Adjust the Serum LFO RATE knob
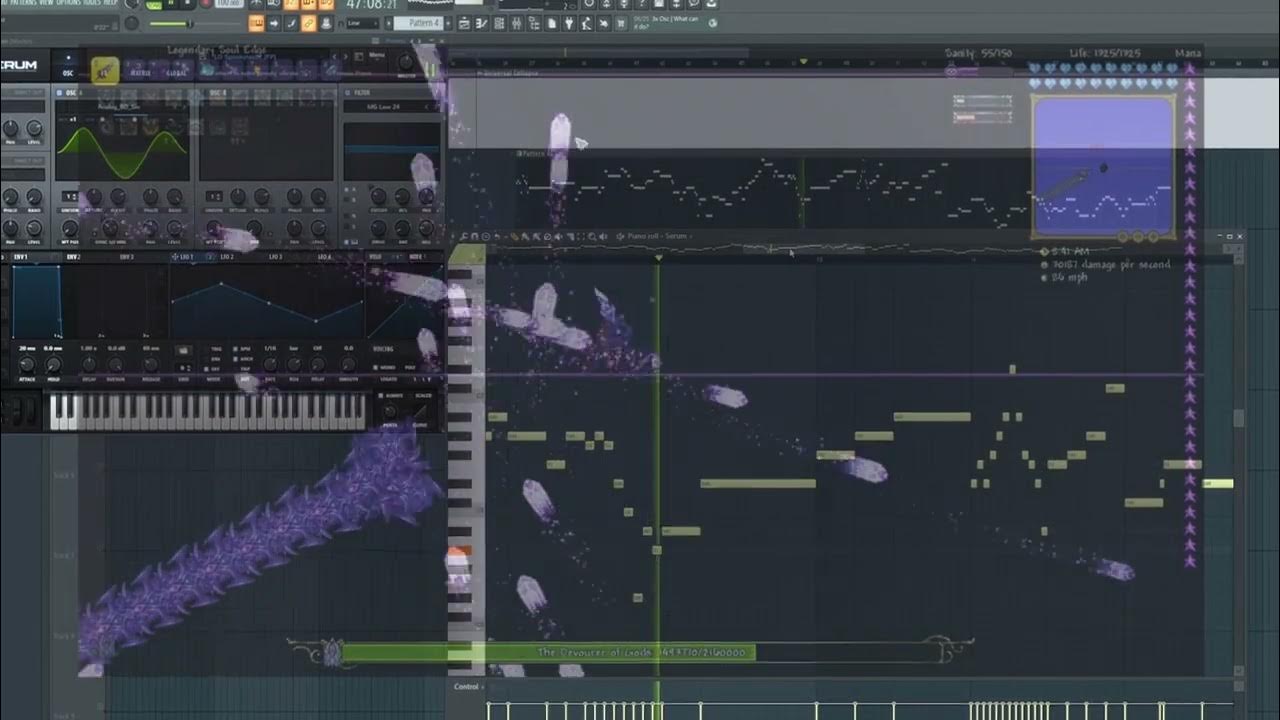This screenshot has width=1280, height=720. pos(270,364)
